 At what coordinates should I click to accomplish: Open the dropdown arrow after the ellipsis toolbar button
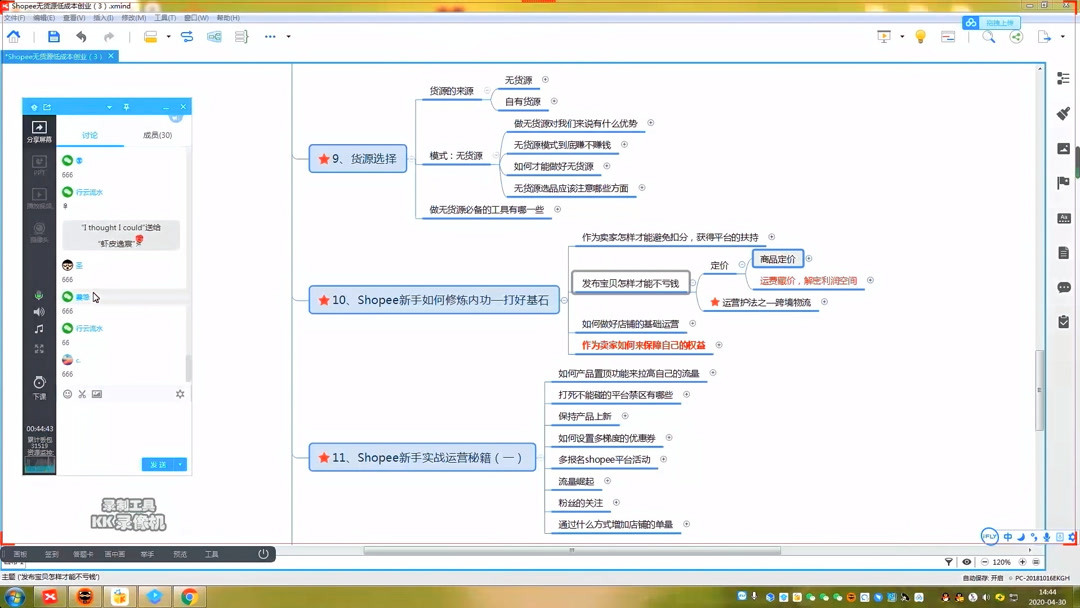(288, 36)
